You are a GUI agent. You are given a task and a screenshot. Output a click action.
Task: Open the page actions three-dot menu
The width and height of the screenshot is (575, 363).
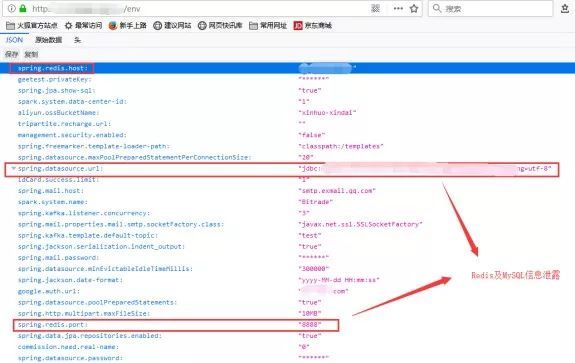[x=398, y=8]
